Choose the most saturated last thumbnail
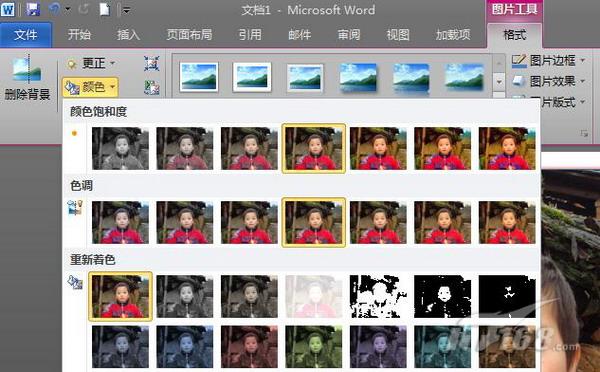Screen dimensions: 600x372 tap(507, 148)
